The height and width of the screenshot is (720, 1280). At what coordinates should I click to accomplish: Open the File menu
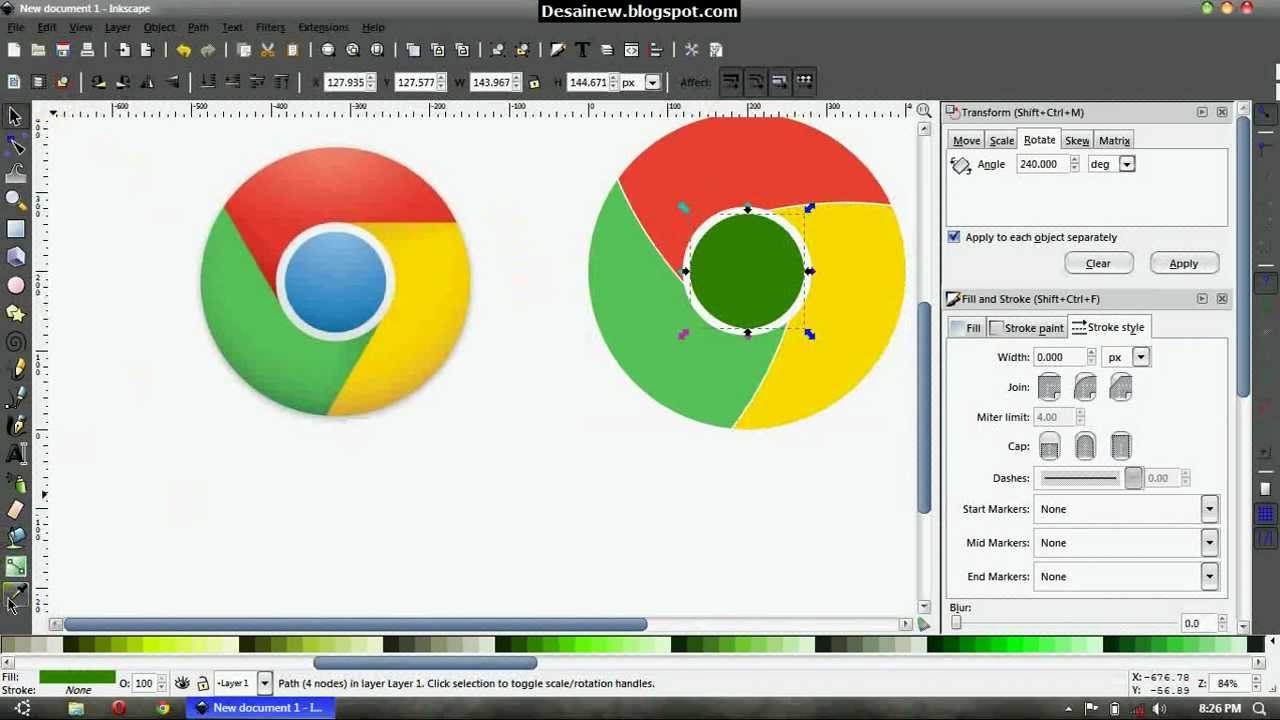coord(15,27)
